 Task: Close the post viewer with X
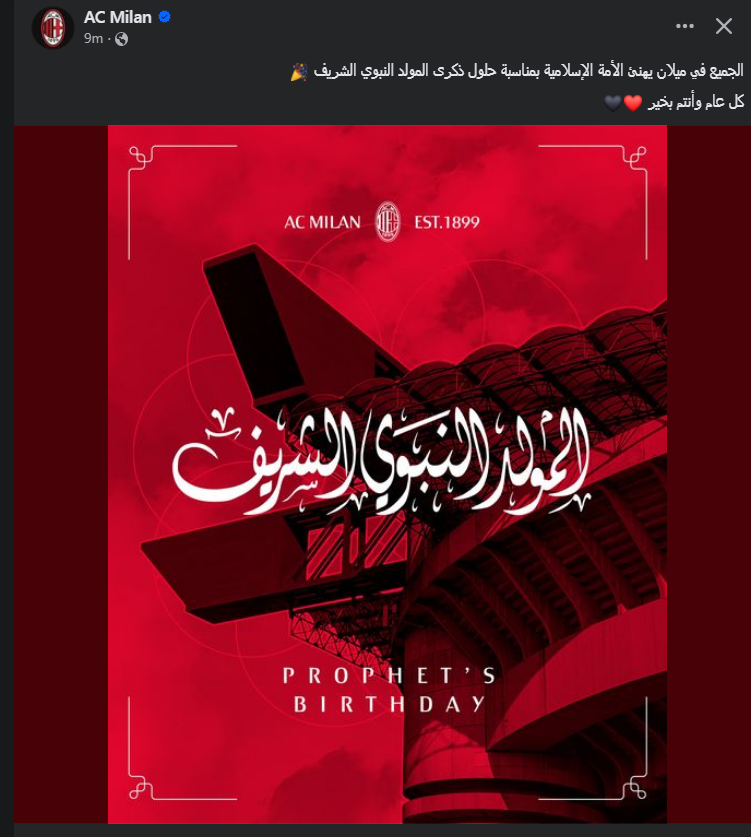point(724,26)
